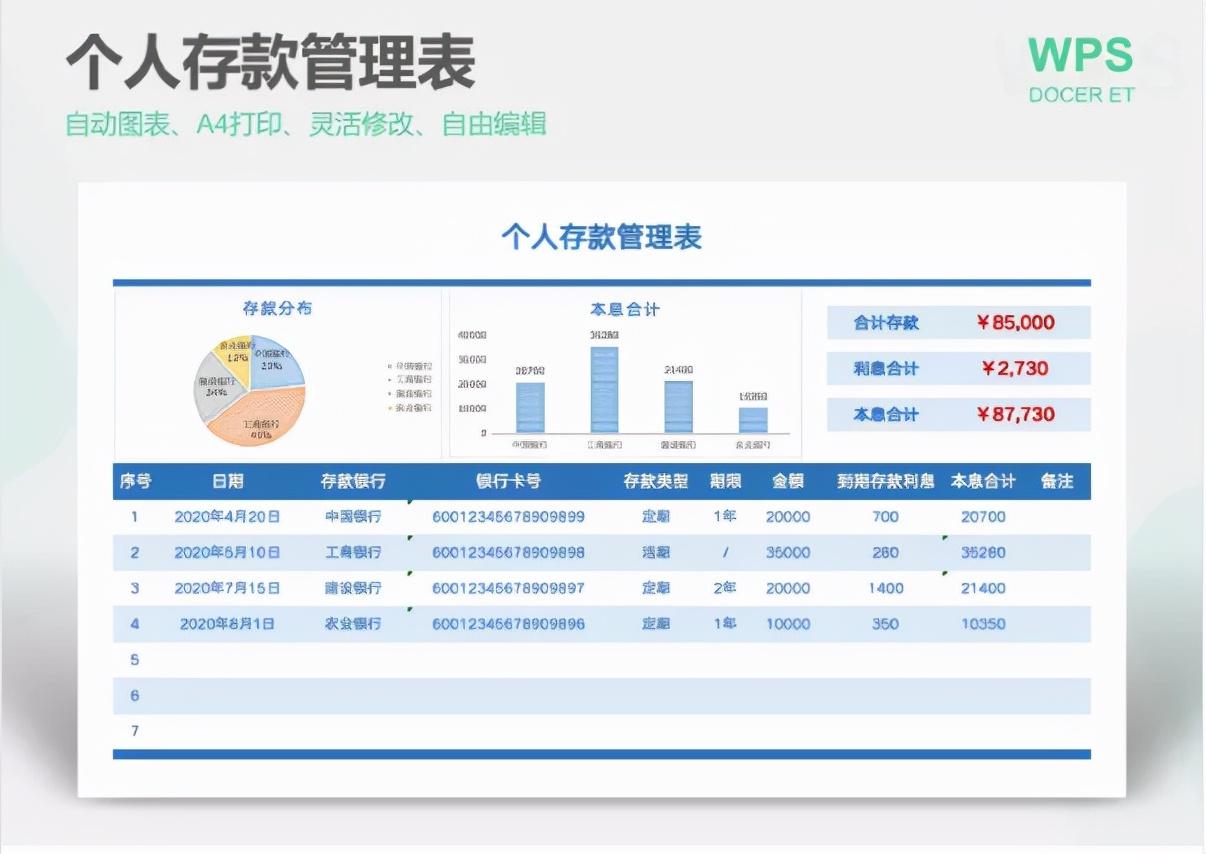Select the 700 interest cell
The height and width of the screenshot is (854, 1206).
tap(885, 517)
